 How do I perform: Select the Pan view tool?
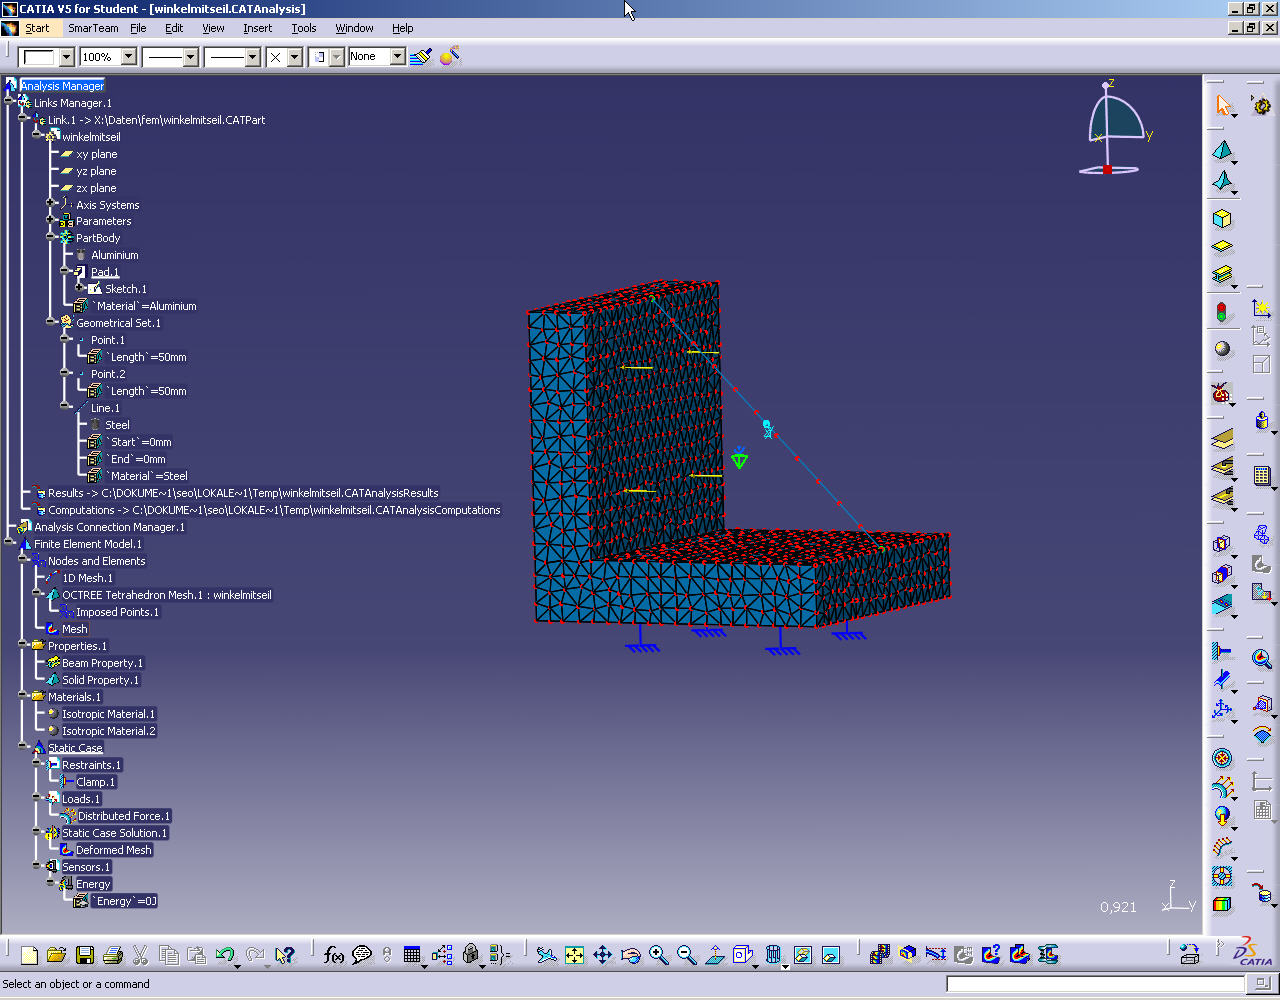(602, 955)
